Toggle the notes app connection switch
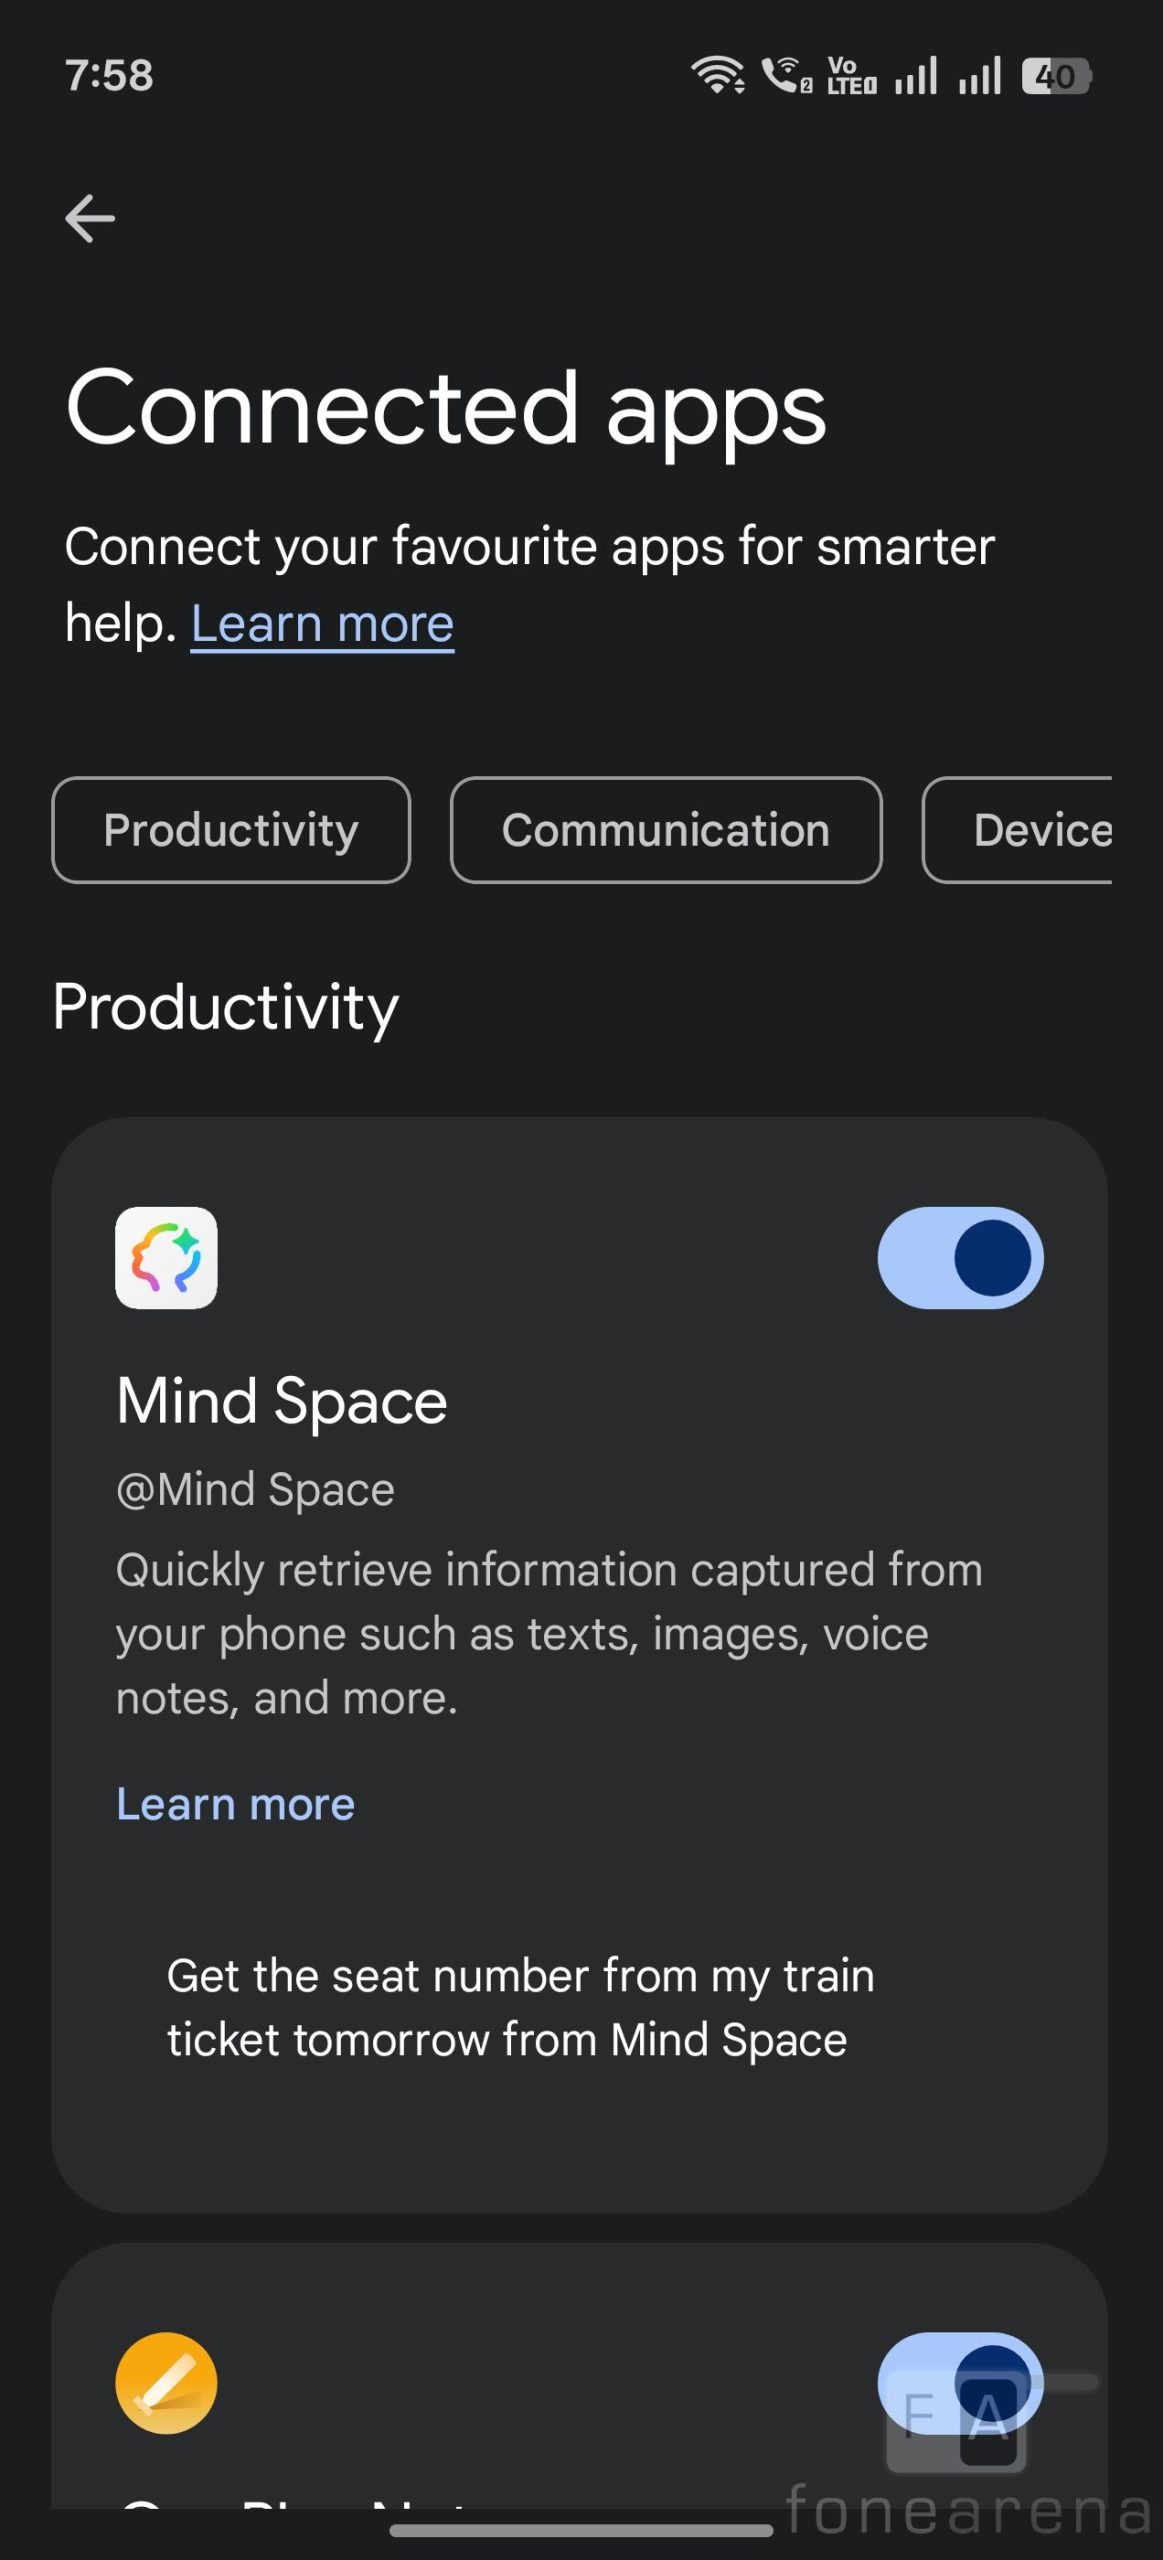 (x=960, y=2383)
